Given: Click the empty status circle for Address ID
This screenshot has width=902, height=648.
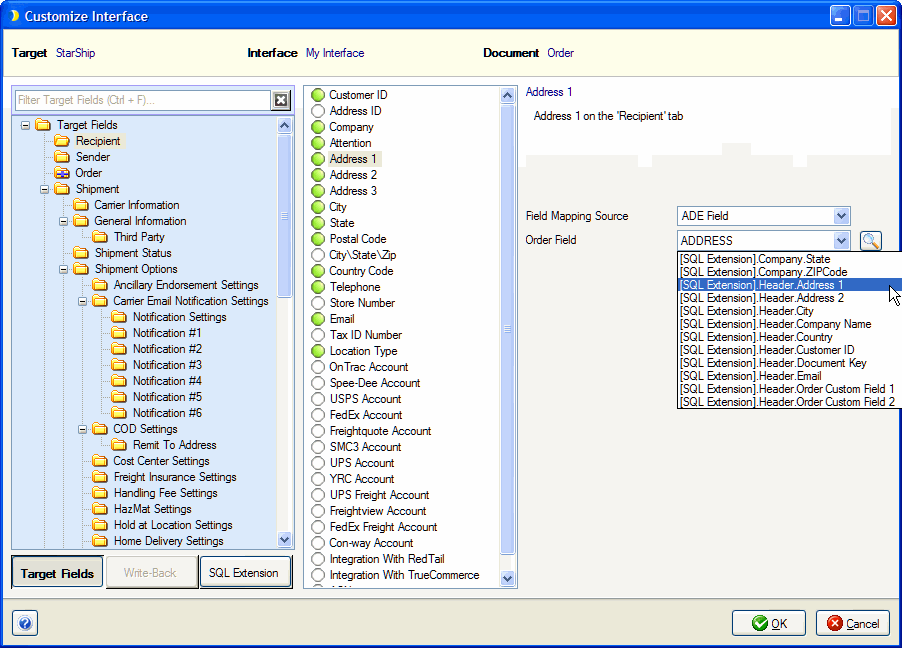Looking at the screenshot, I should [318, 110].
